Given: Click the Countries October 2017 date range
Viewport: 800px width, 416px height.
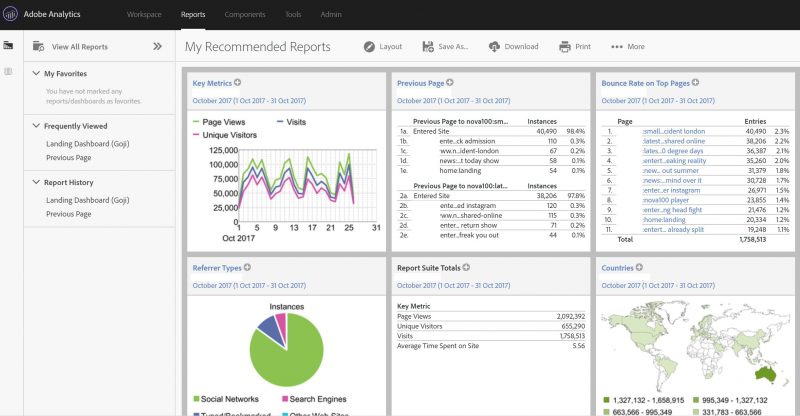Looking at the screenshot, I should tap(658, 285).
